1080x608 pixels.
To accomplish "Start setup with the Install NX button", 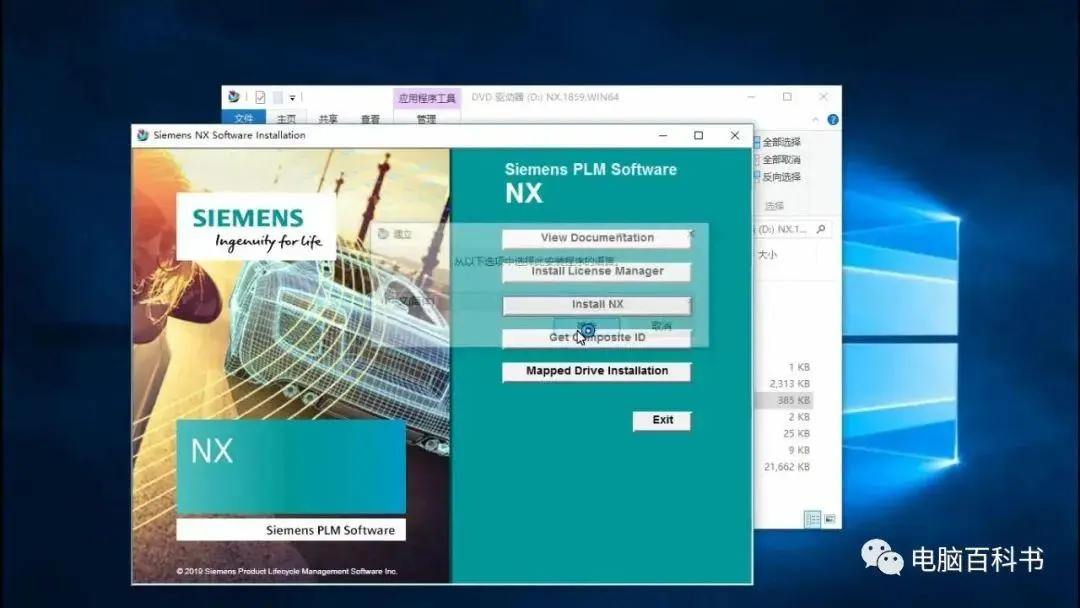I will [x=596, y=304].
